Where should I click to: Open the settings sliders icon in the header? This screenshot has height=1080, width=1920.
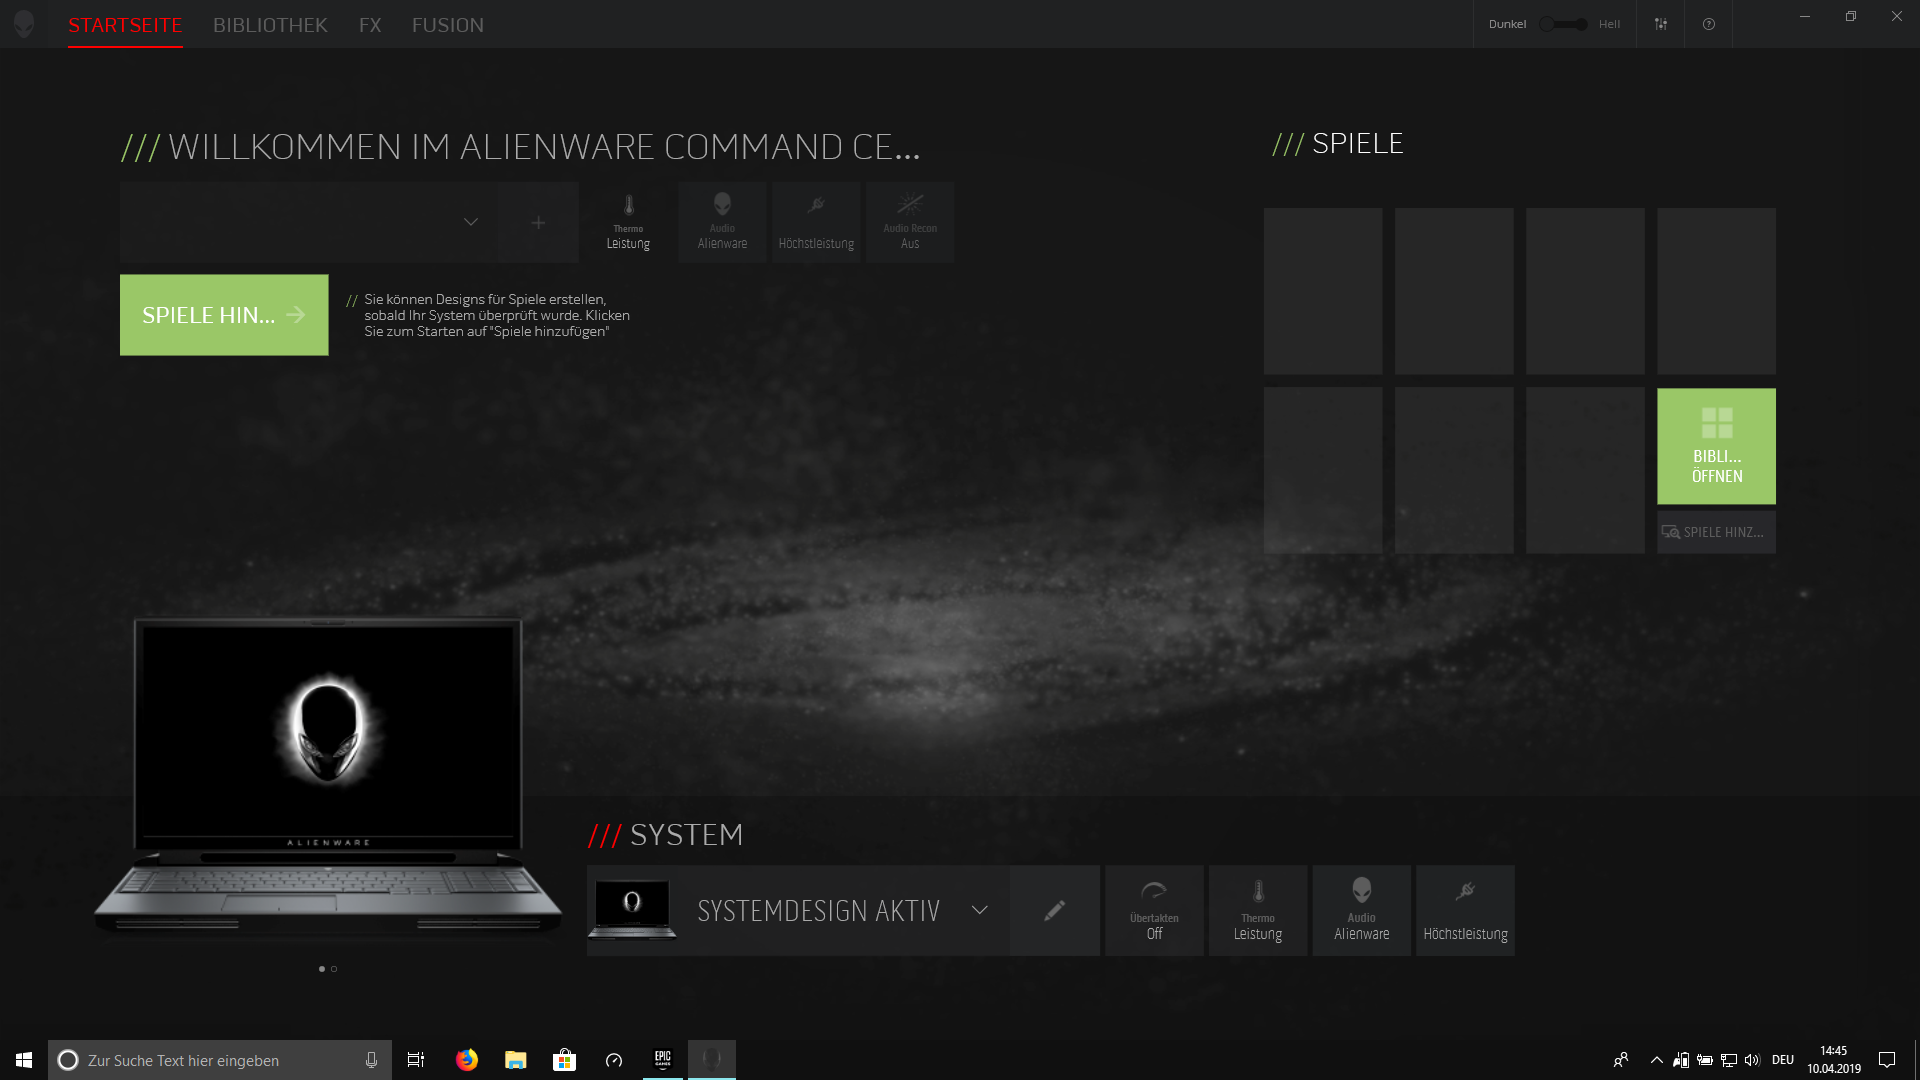point(1661,24)
